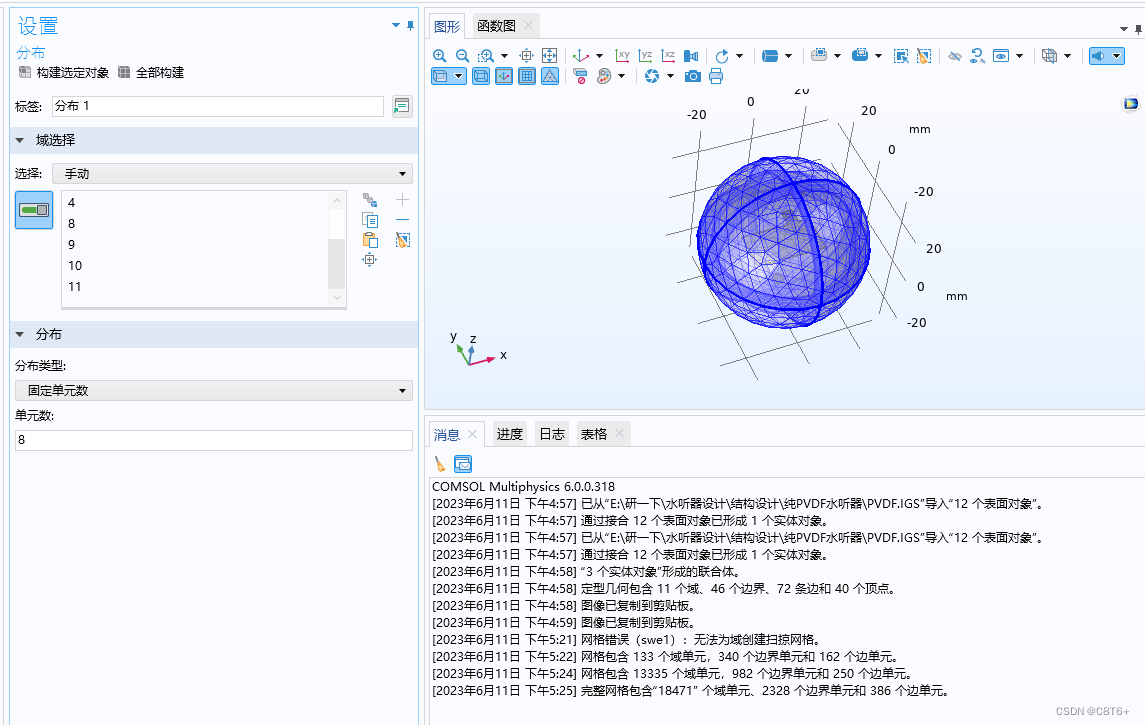Click the scene light aperture icon
The image size is (1145, 725).
tap(652, 76)
